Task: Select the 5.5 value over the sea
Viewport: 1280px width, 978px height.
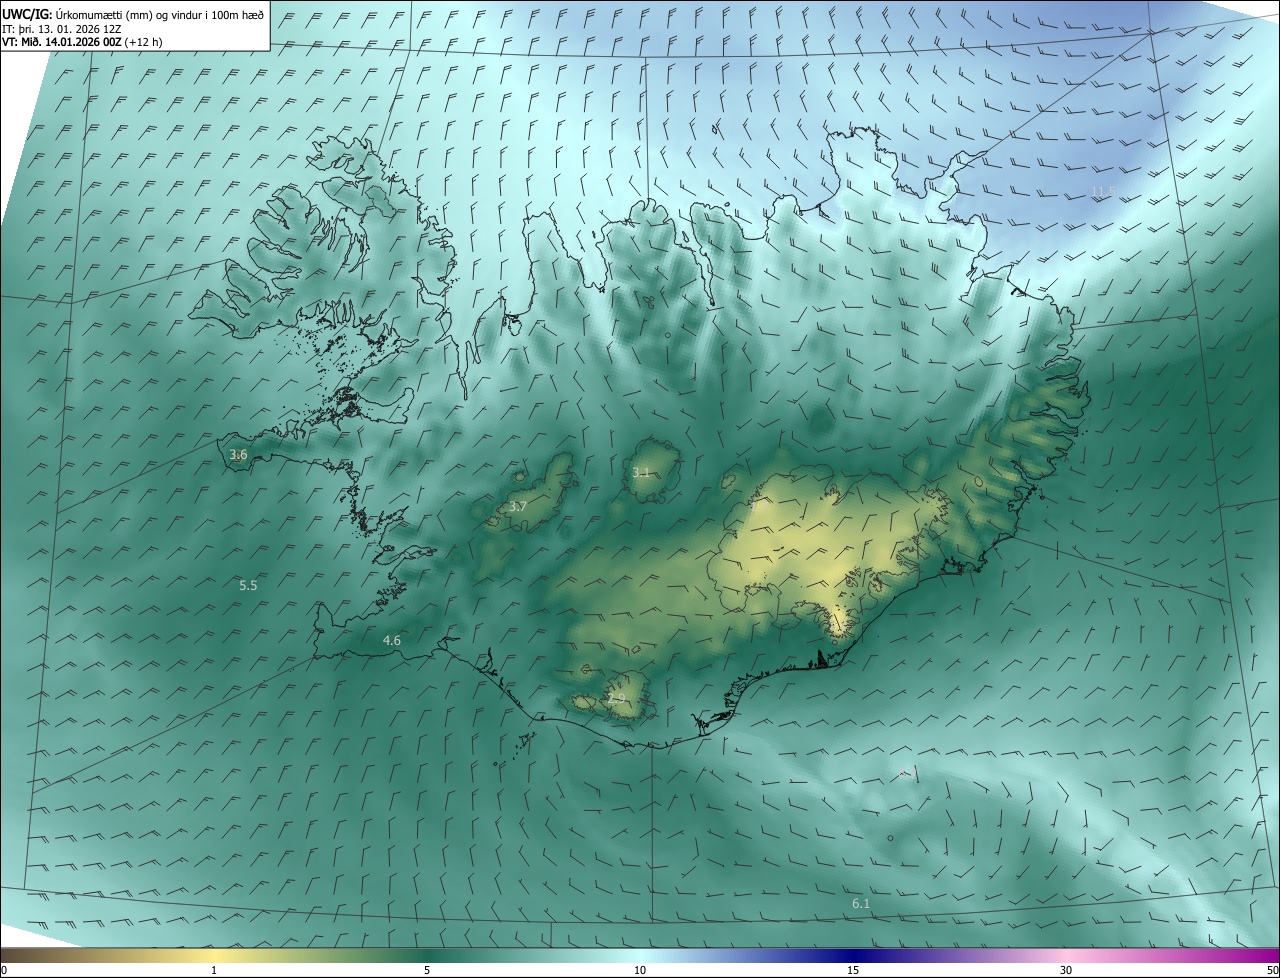Action: pos(248,585)
